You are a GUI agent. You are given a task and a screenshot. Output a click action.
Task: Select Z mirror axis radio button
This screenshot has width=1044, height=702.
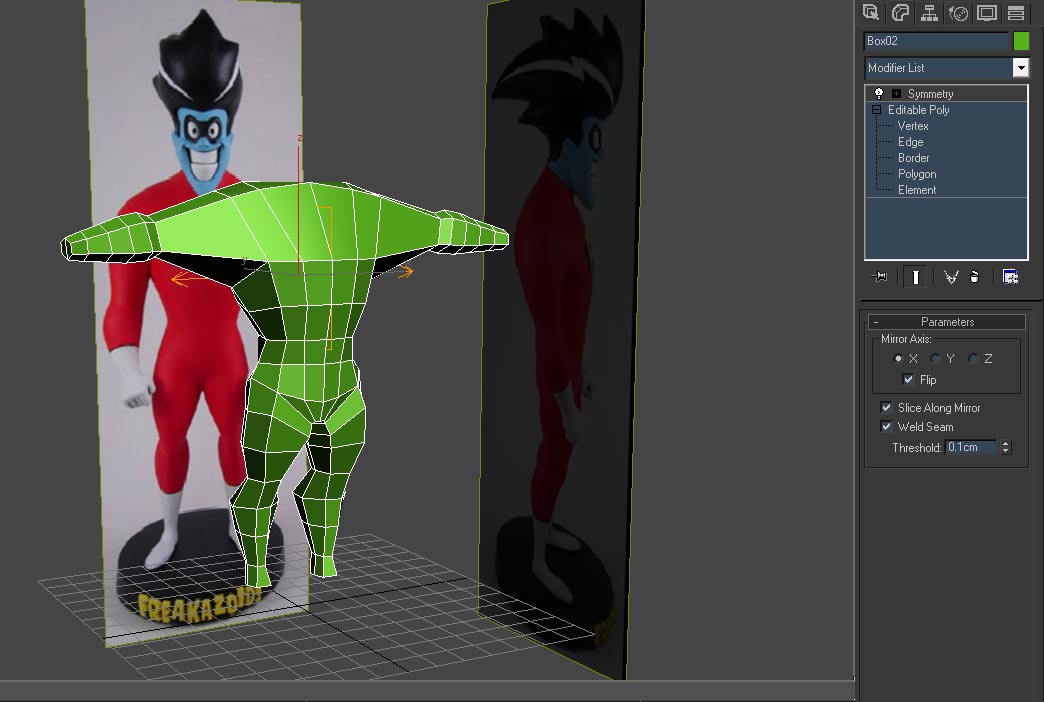point(973,358)
